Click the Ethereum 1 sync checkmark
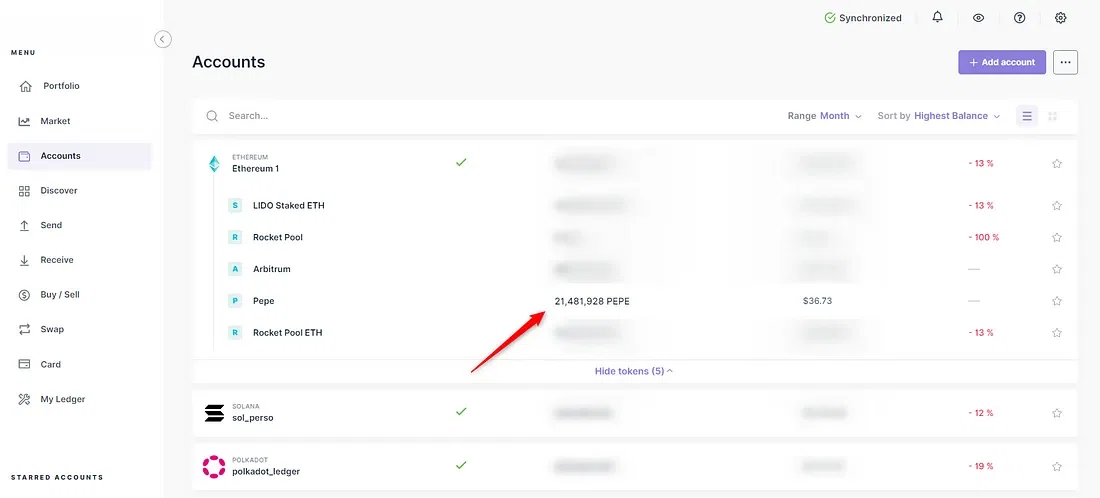 [x=461, y=162]
